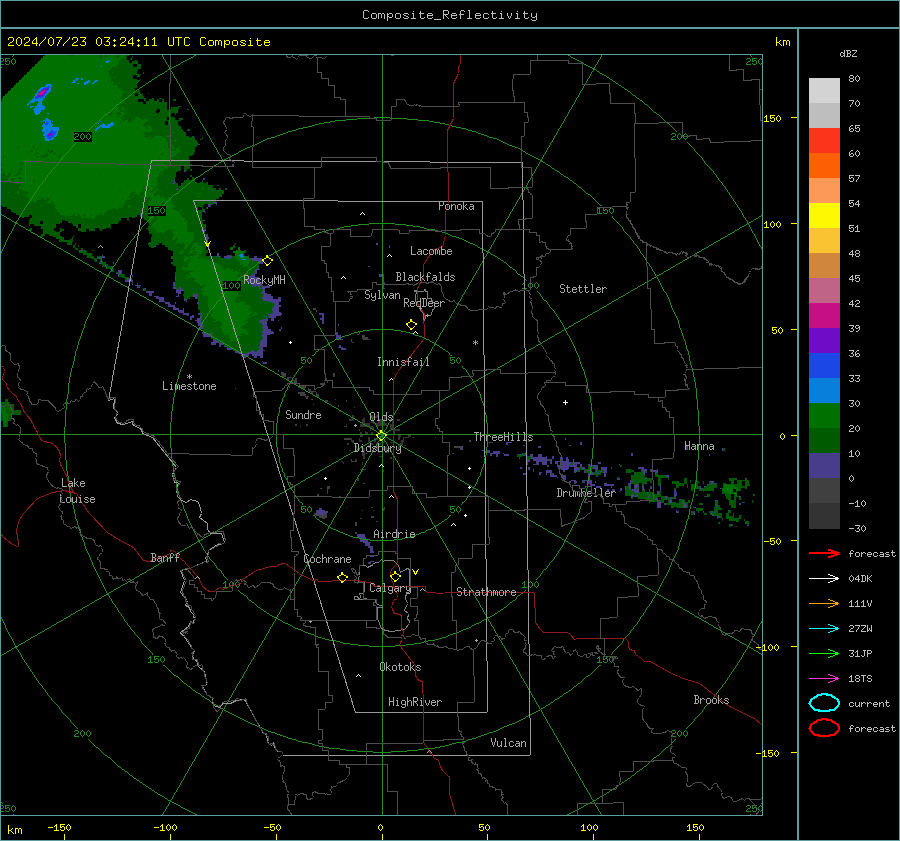Click the Airdrie city label
The image size is (900, 841).
394,534
